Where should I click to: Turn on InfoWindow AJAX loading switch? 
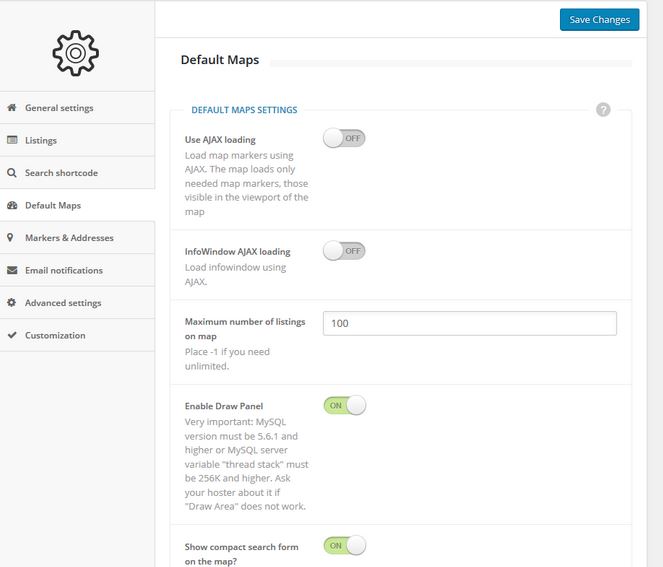tap(344, 251)
